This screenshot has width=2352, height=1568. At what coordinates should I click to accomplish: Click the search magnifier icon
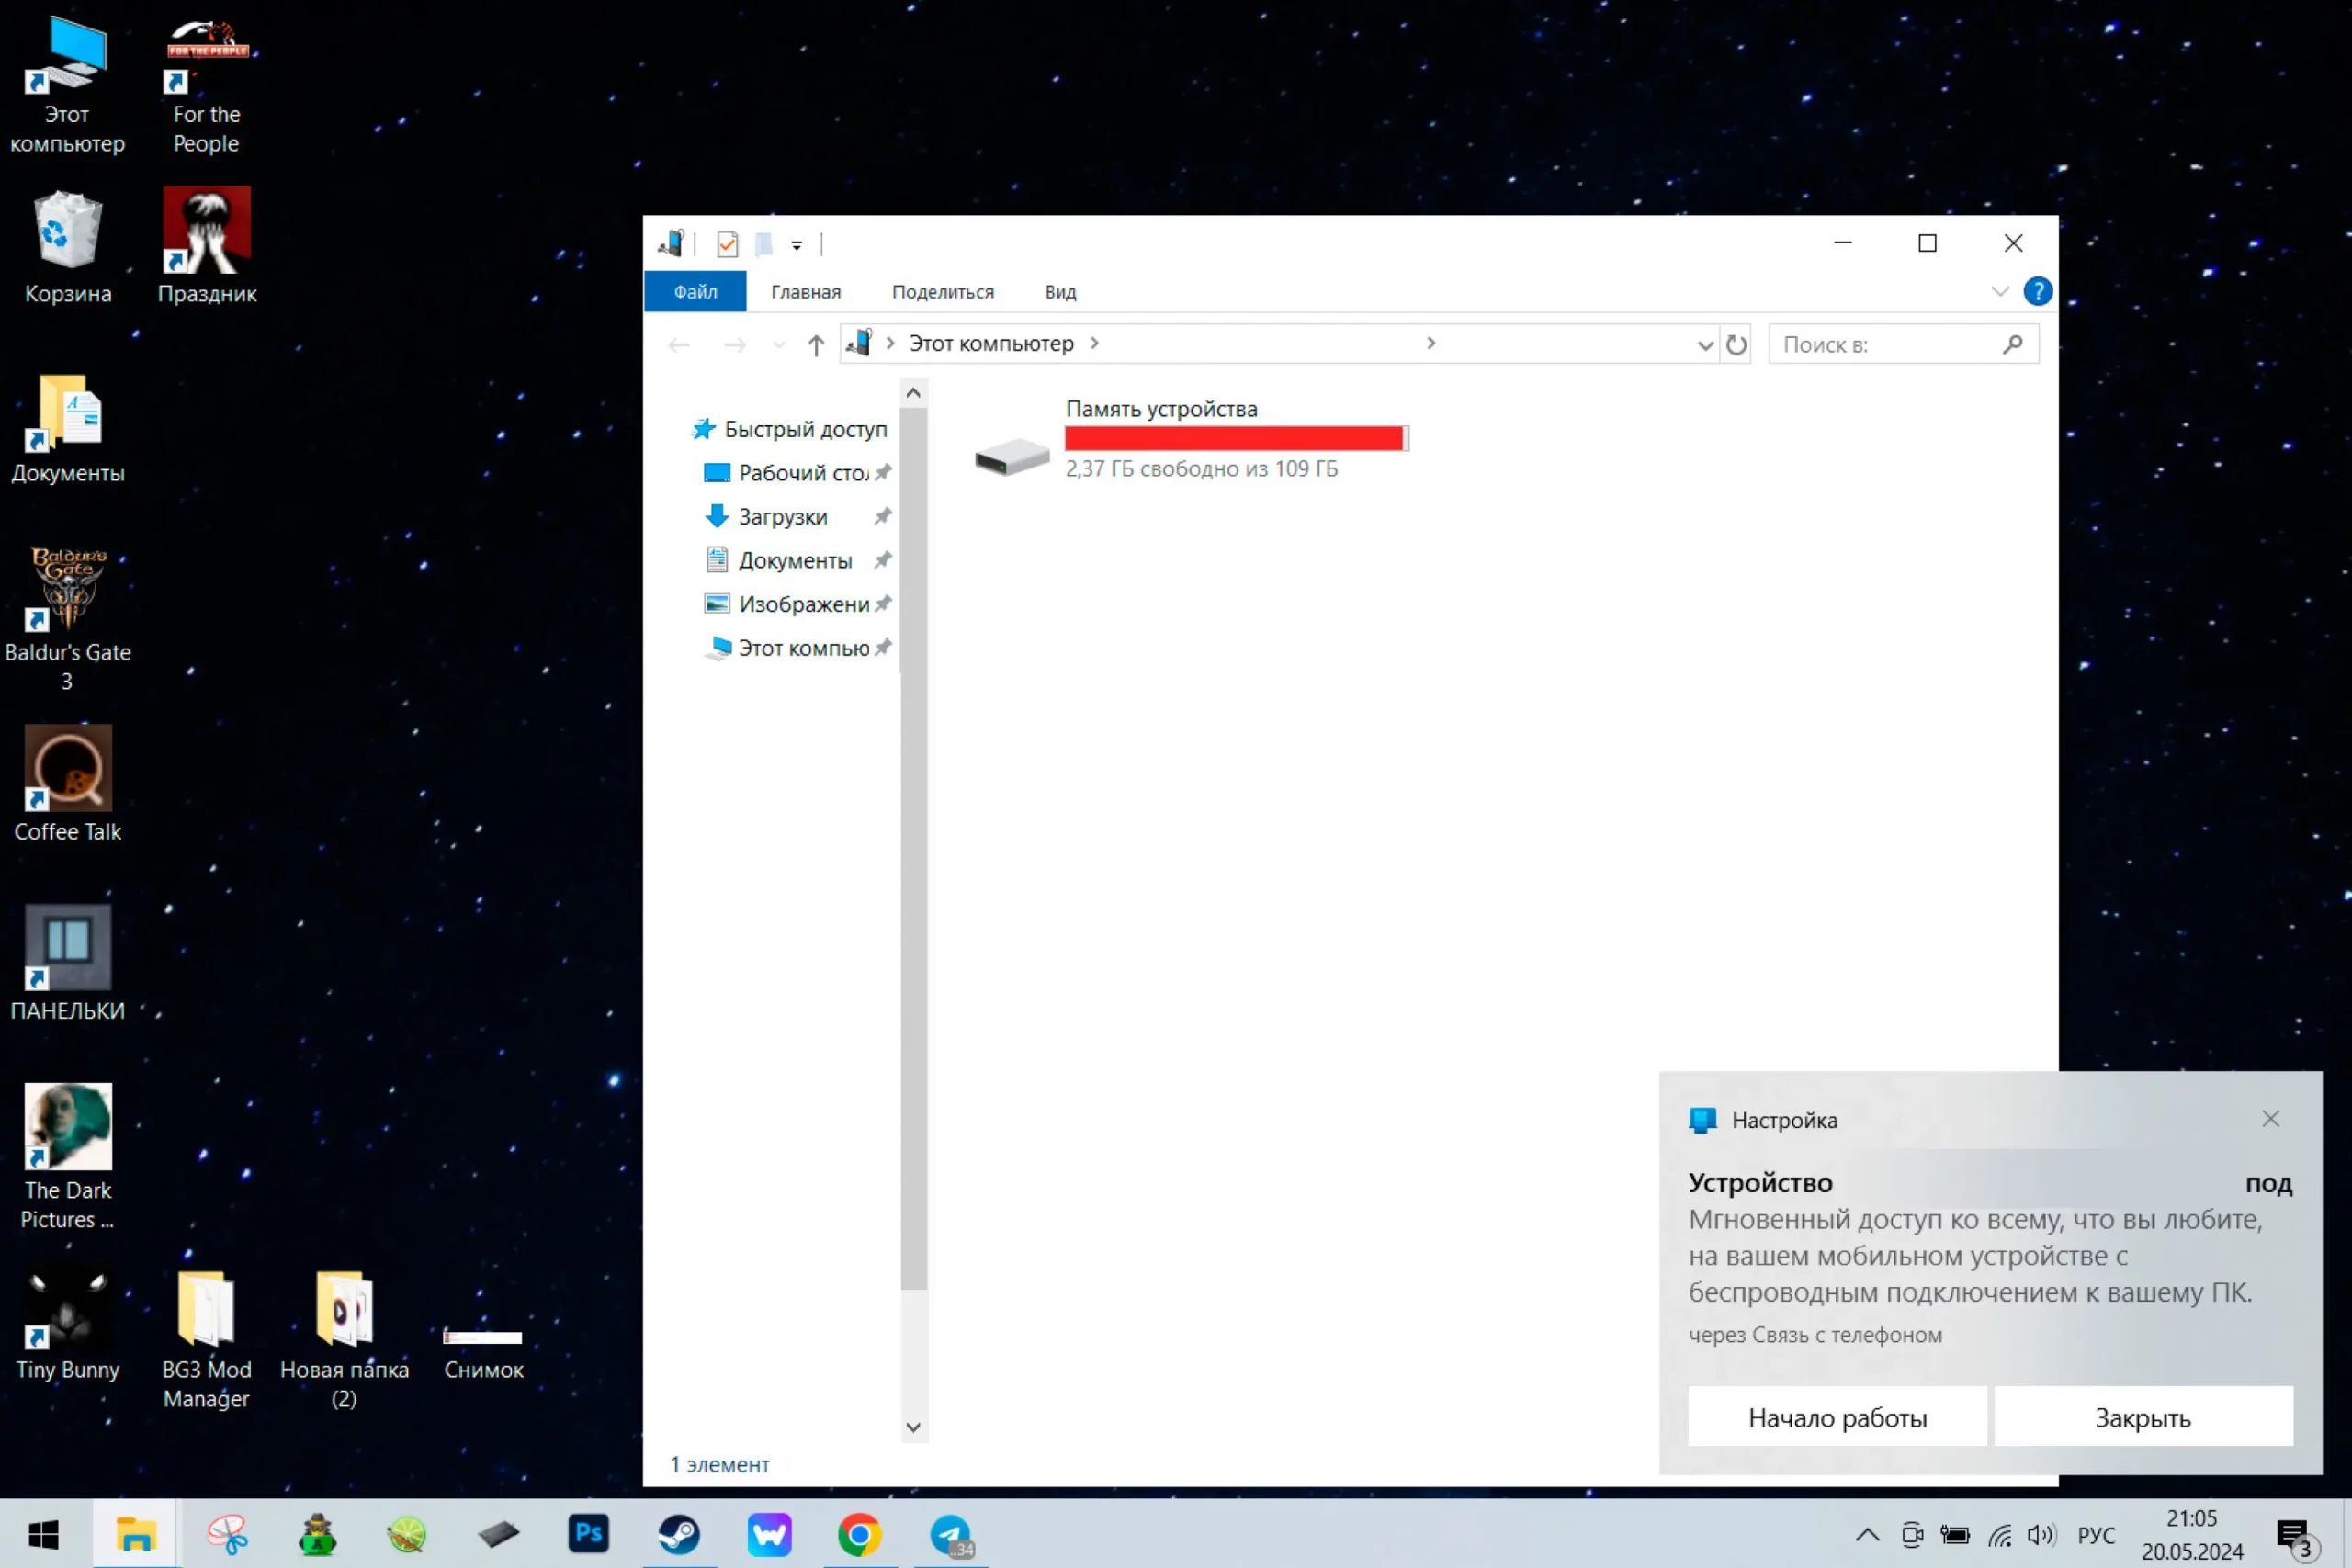[x=2012, y=345]
